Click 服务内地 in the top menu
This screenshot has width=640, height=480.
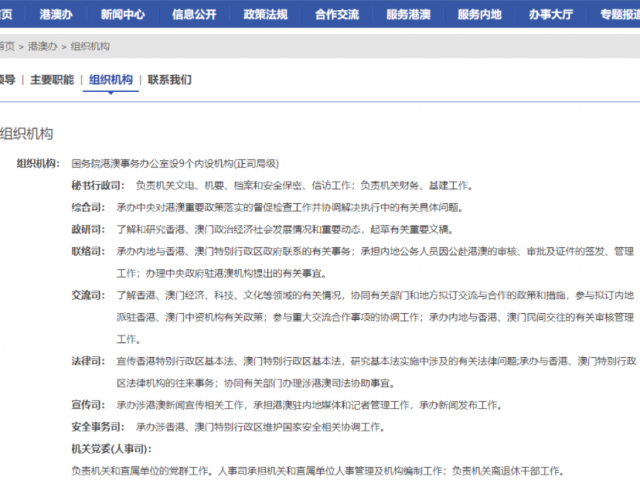[x=480, y=15]
